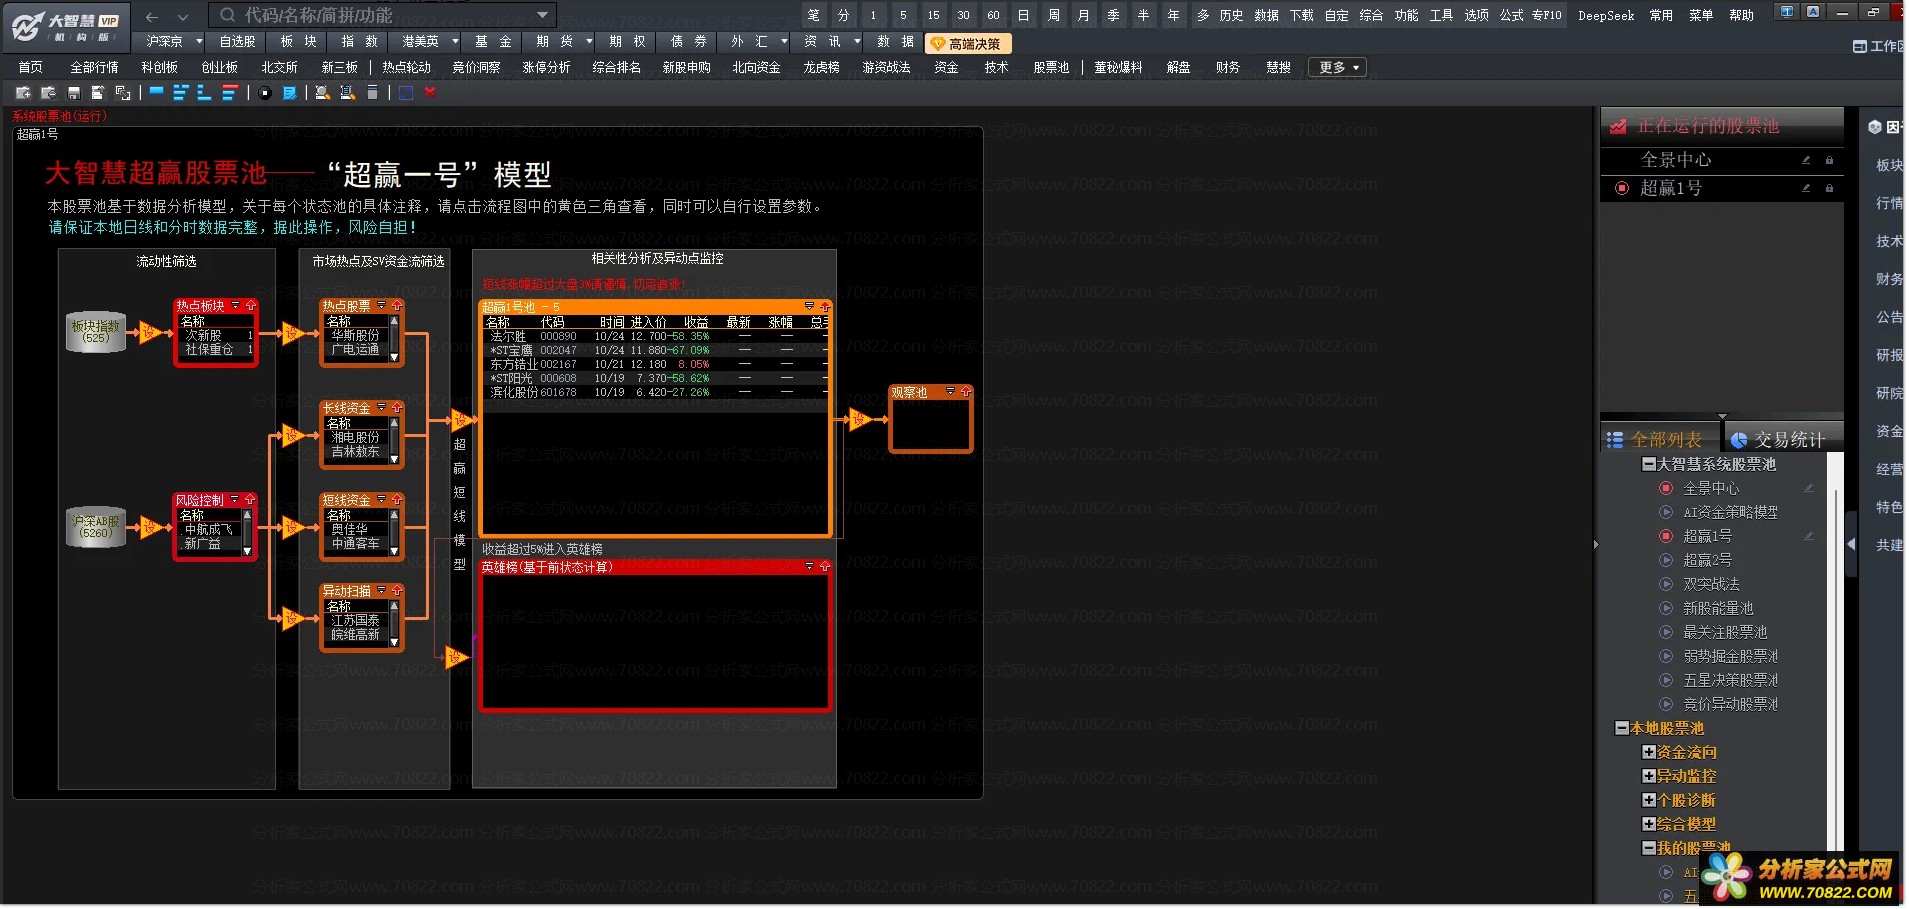Click the scrollbar of 热点股票 list box
The image size is (1909, 909).
(x=394, y=337)
